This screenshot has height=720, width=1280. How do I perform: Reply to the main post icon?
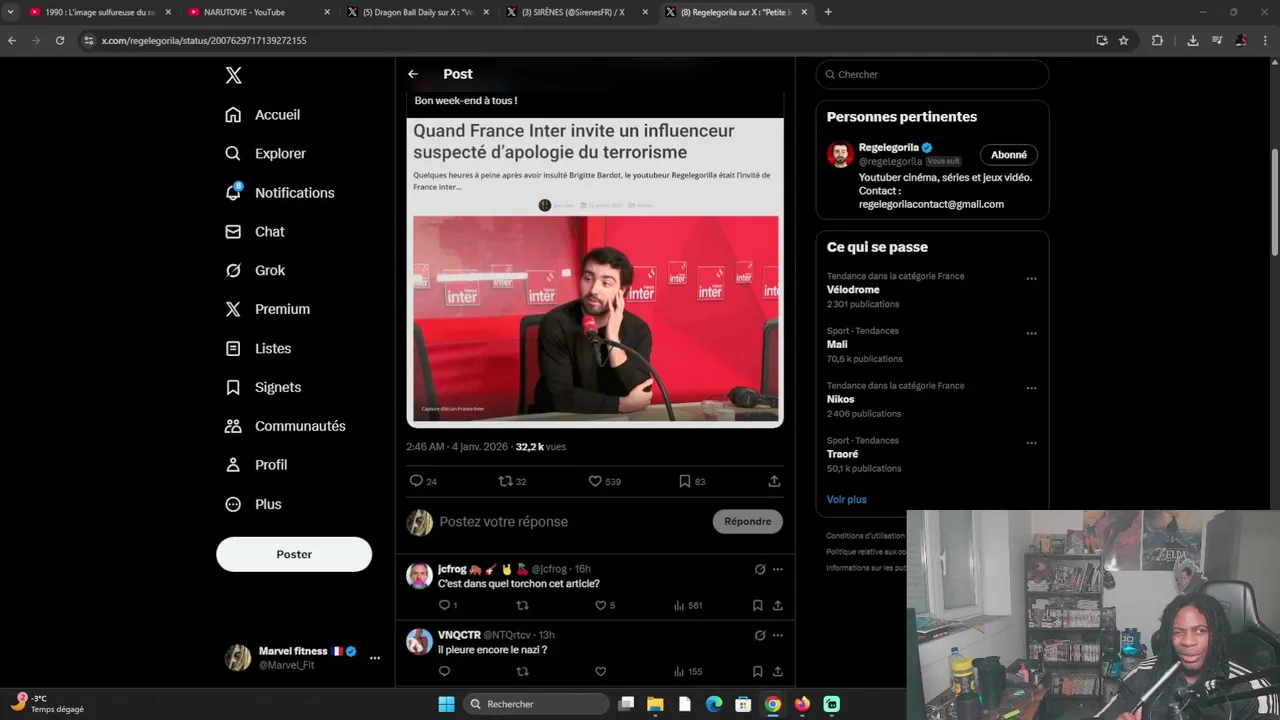coord(416,481)
